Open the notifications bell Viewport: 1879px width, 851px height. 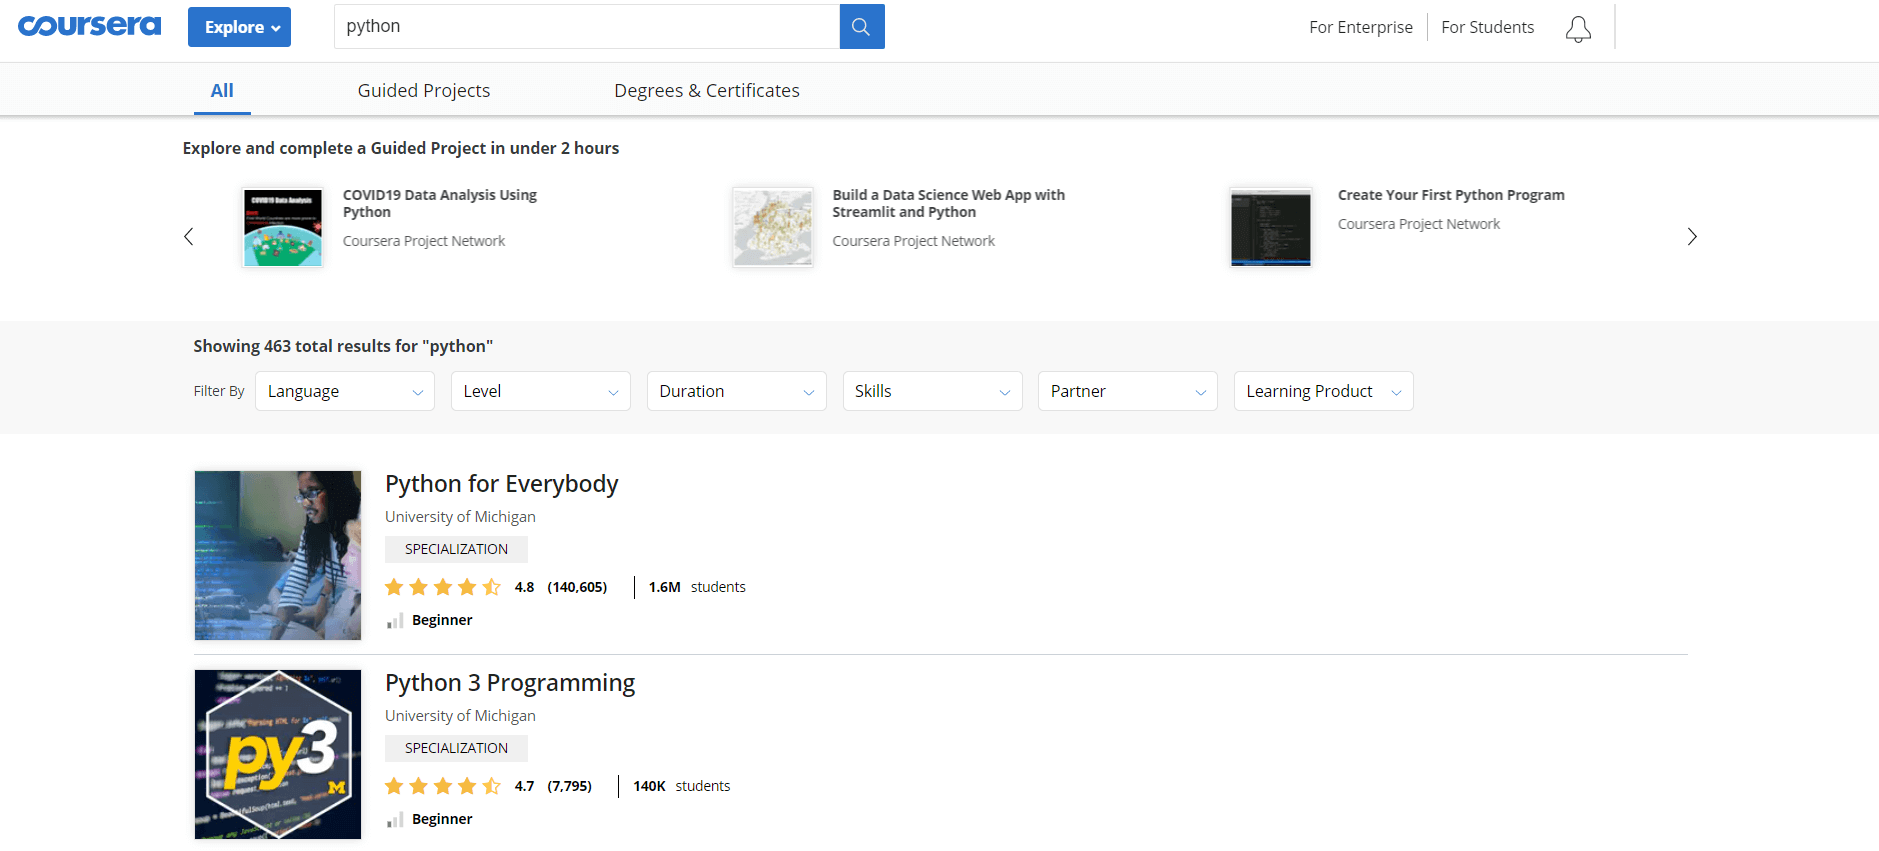tap(1578, 29)
